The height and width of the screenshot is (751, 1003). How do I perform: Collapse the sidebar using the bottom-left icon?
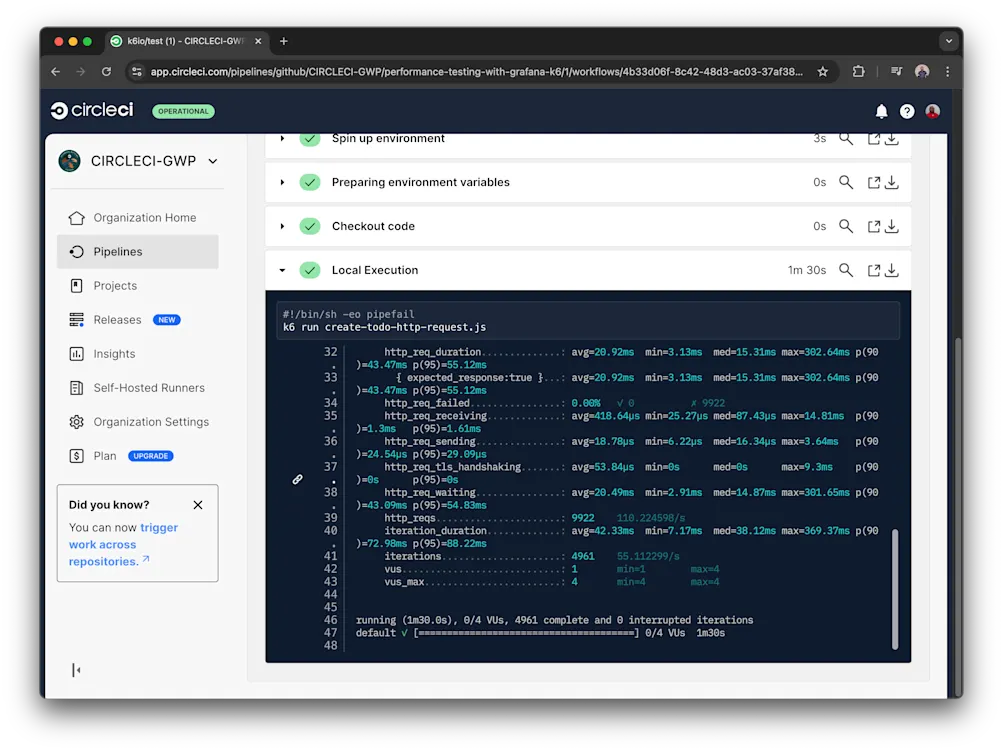[x=76, y=669]
